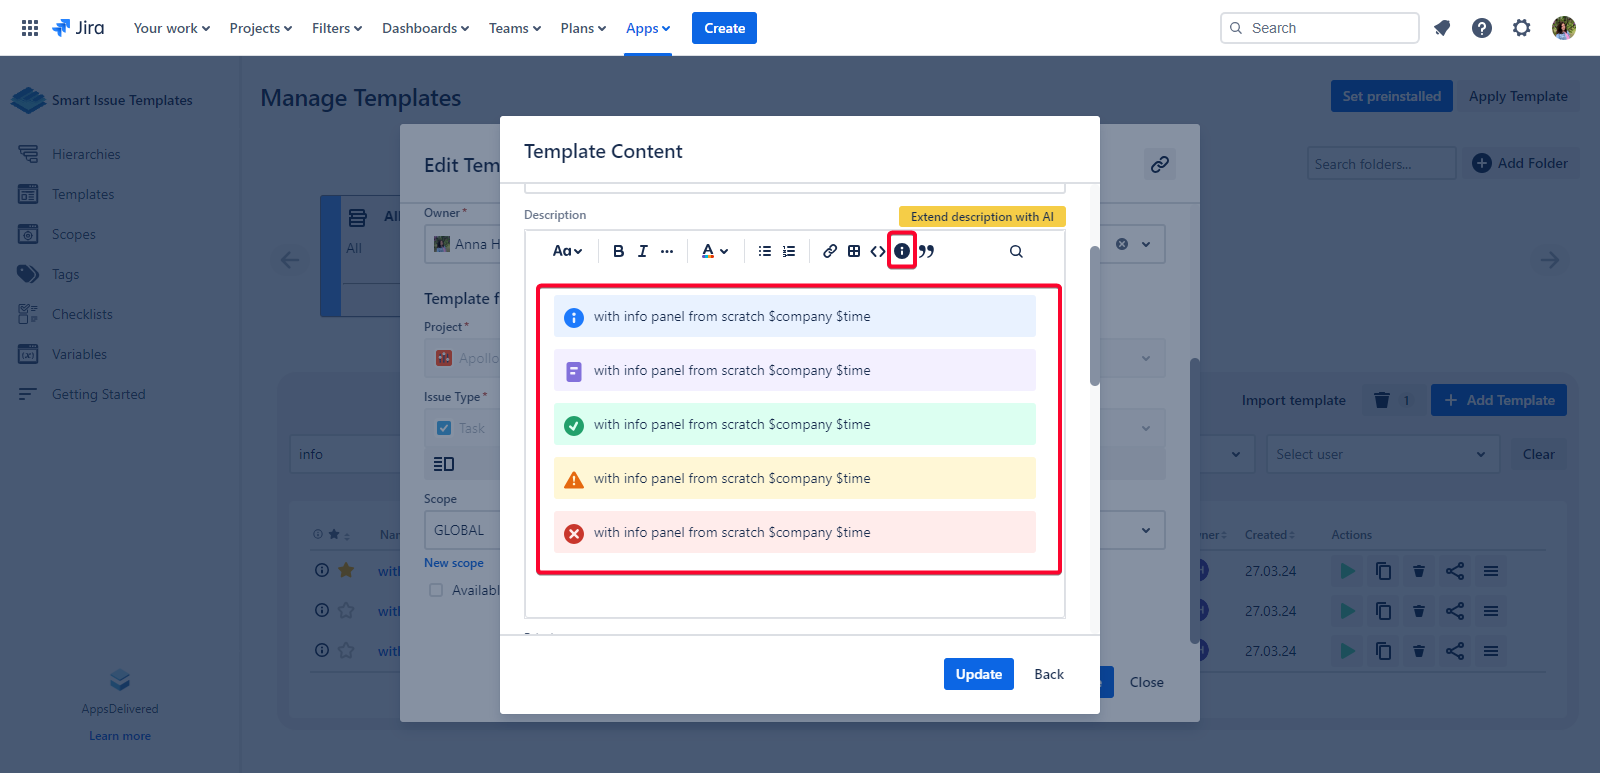Click the Update button

pos(978,674)
